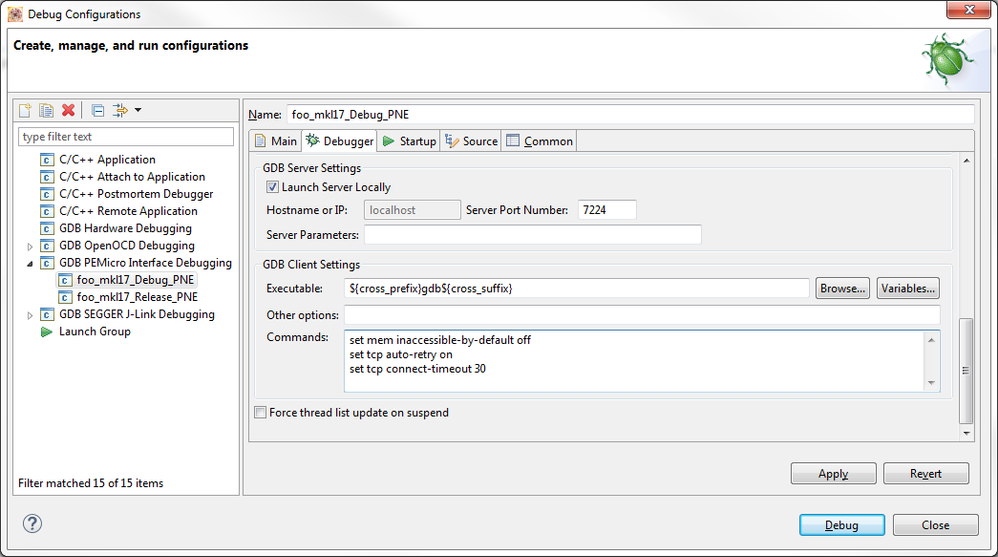Open filter dropdown arrow in toolbar
This screenshot has height=557, width=998.
138,110
